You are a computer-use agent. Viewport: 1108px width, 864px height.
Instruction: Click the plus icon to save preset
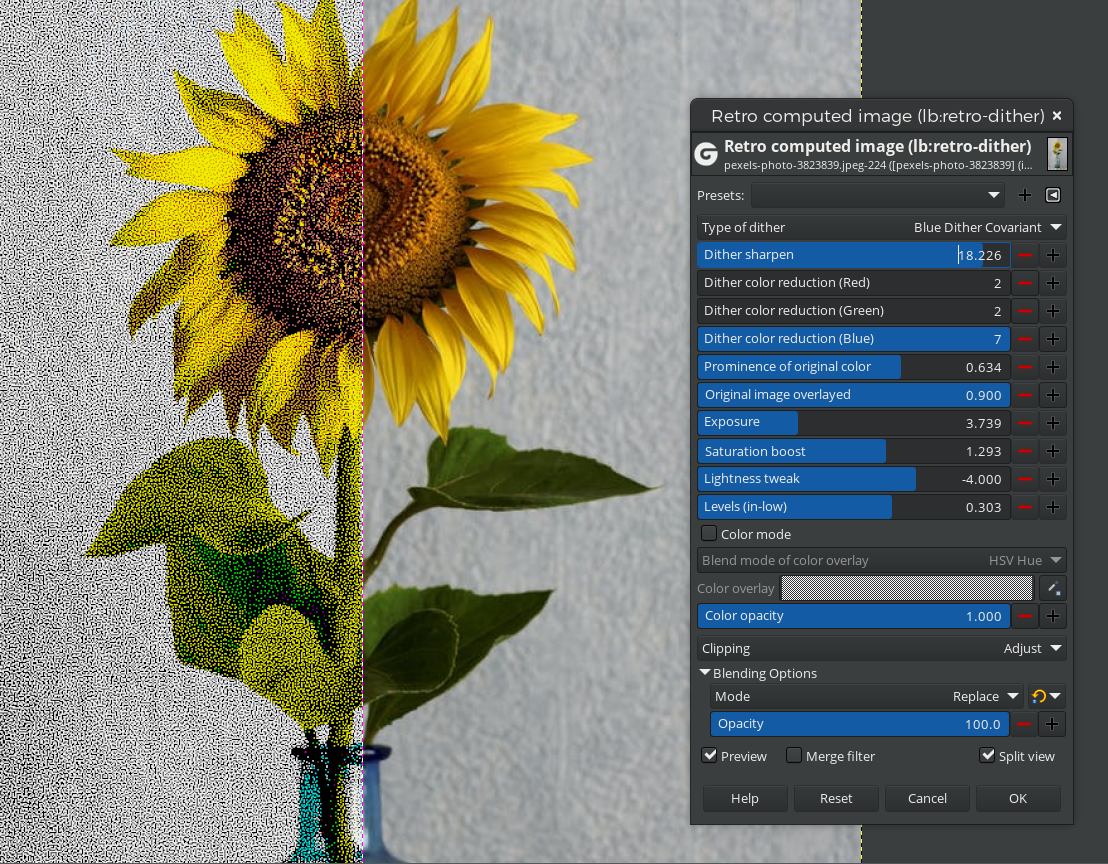click(x=1025, y=195)
